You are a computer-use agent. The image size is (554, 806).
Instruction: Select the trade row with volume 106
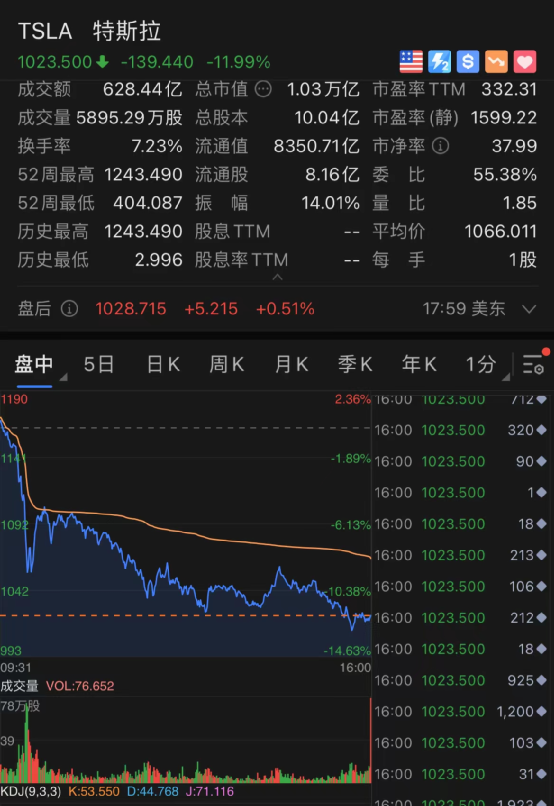coord(460,587)
